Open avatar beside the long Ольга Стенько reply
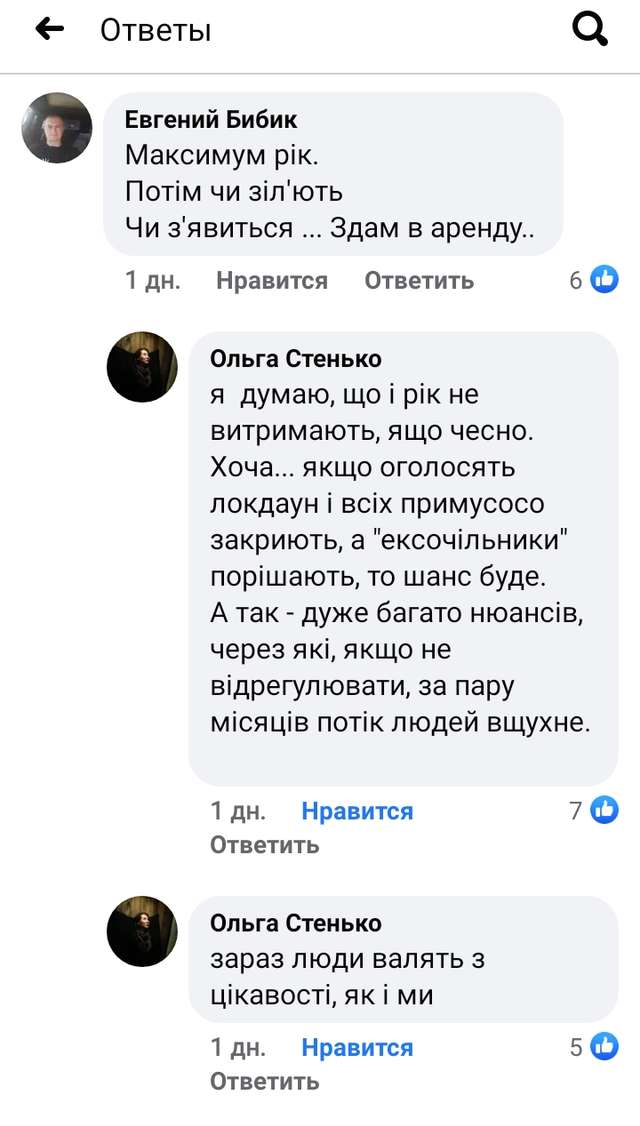The image size is (640, 1126). (x=142, y=367)
